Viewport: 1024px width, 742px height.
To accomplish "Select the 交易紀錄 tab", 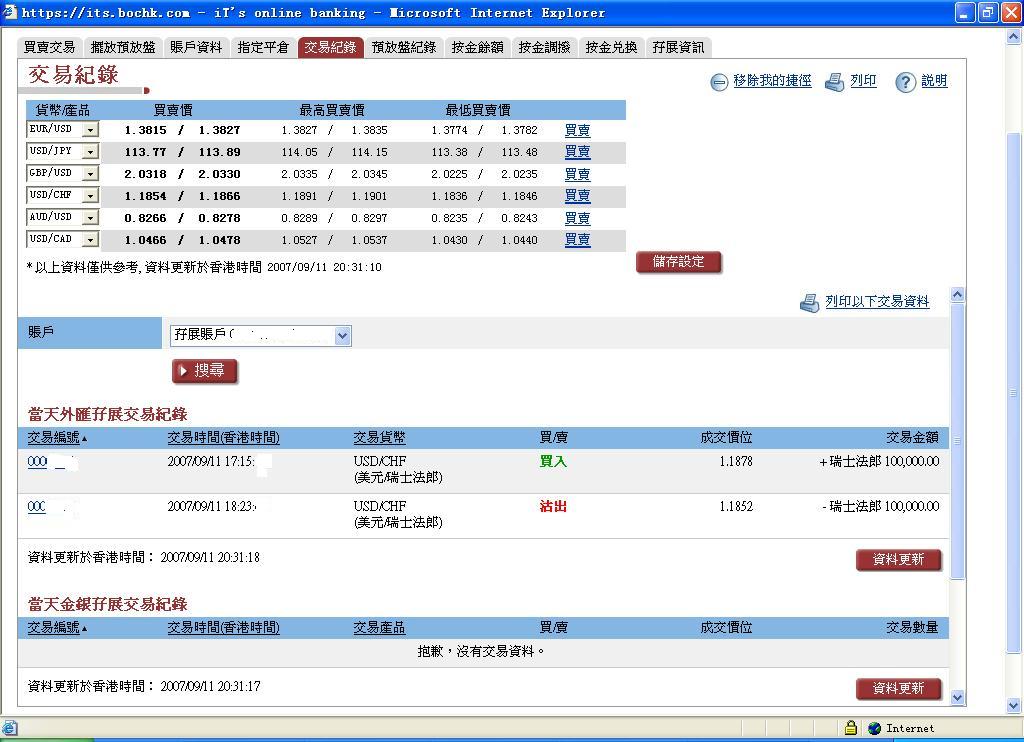I will 330,47.
